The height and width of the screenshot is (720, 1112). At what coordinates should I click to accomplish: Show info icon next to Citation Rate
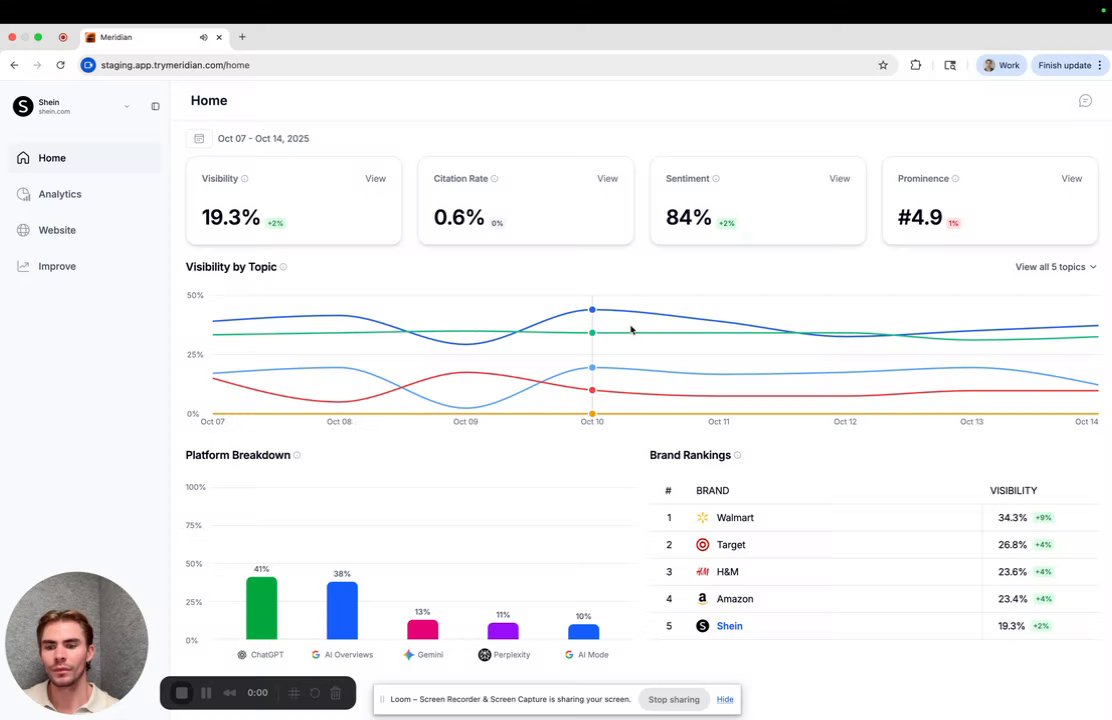point(494,179)
